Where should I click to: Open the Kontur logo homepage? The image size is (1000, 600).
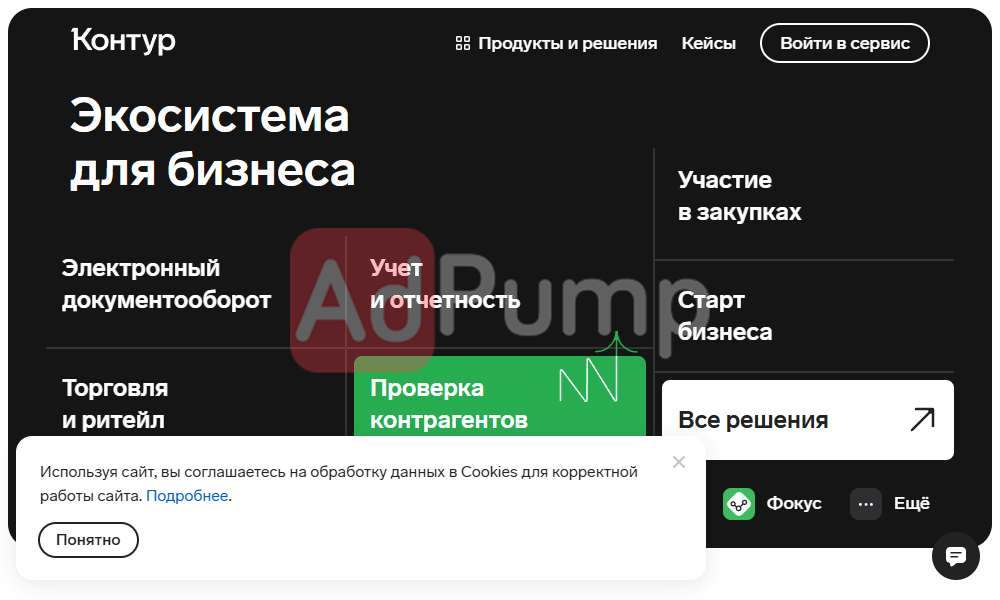[x=123, y=41]
